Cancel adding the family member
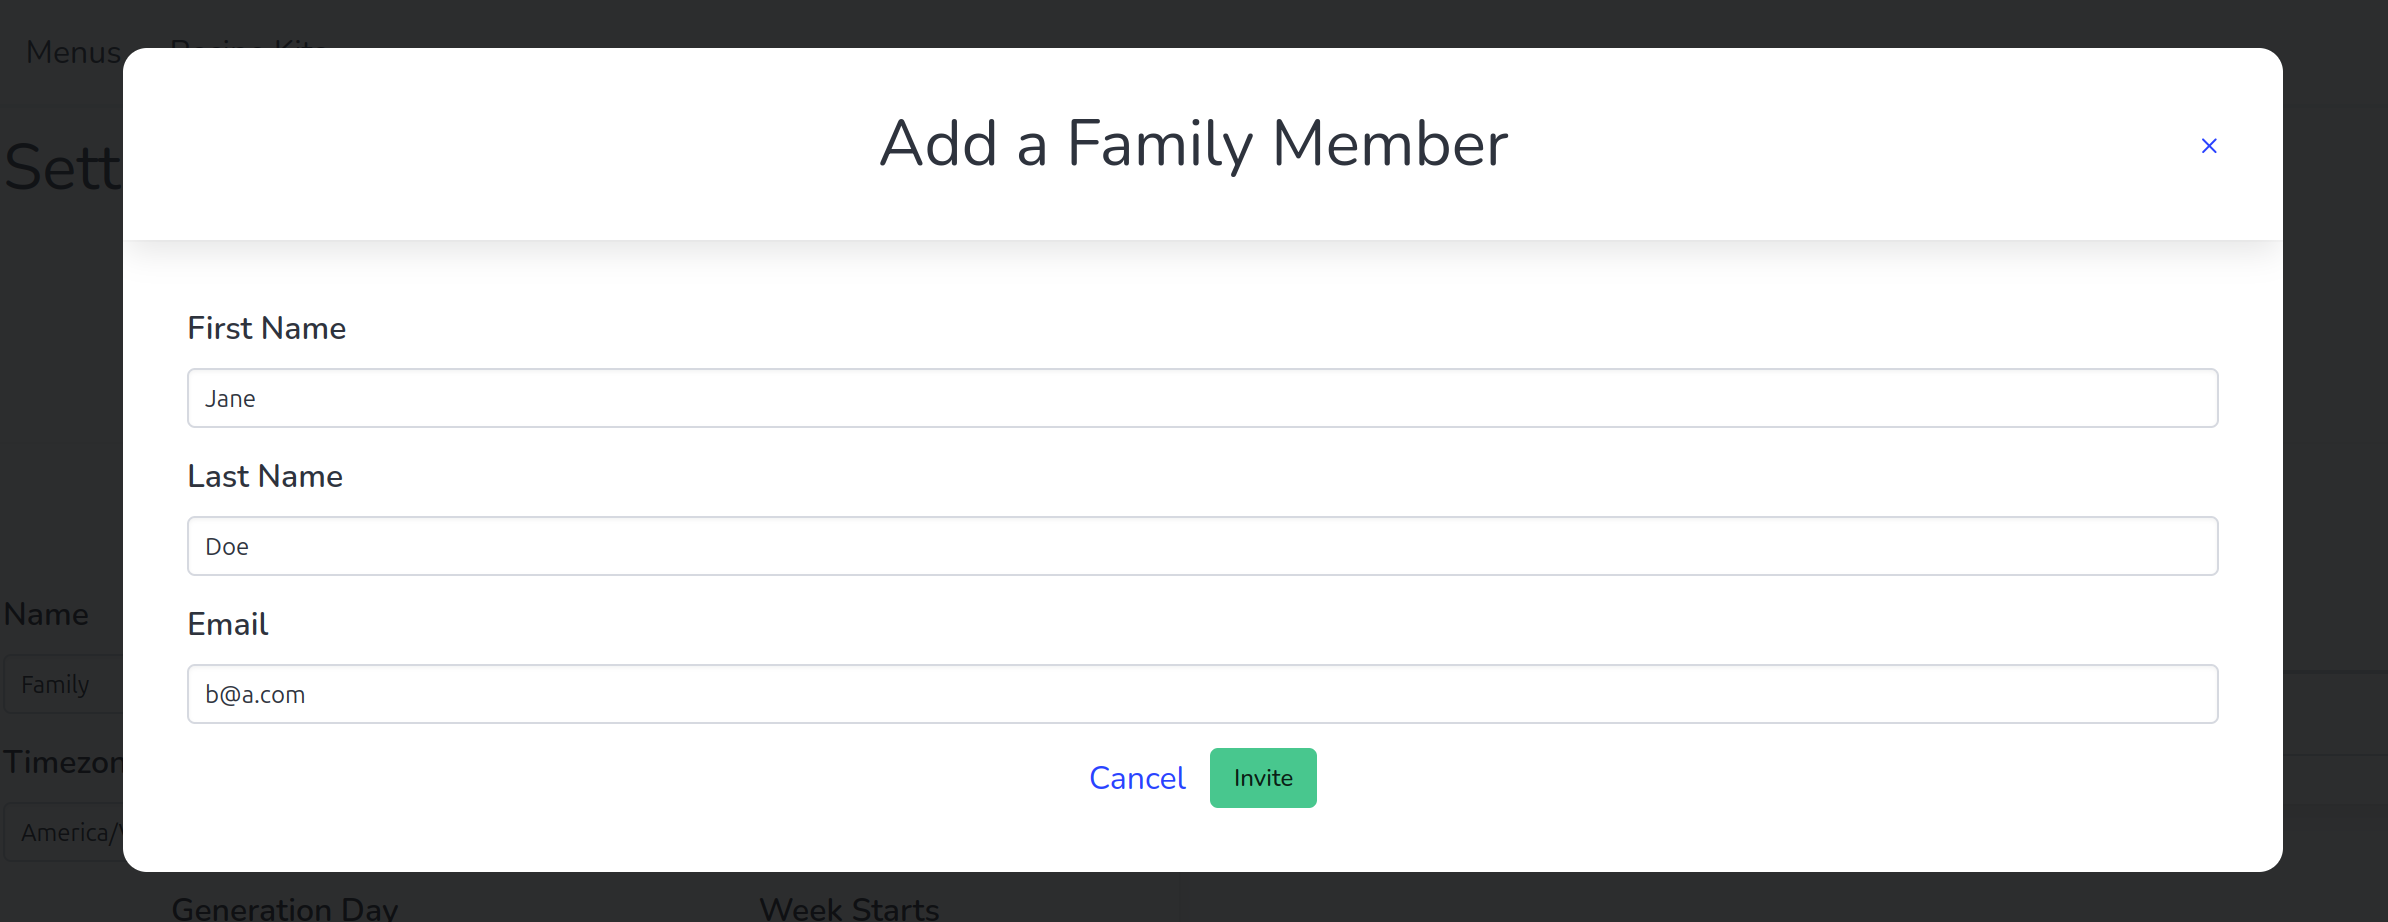Viewport: 2388px width, 922px height. coord(1137,778)
